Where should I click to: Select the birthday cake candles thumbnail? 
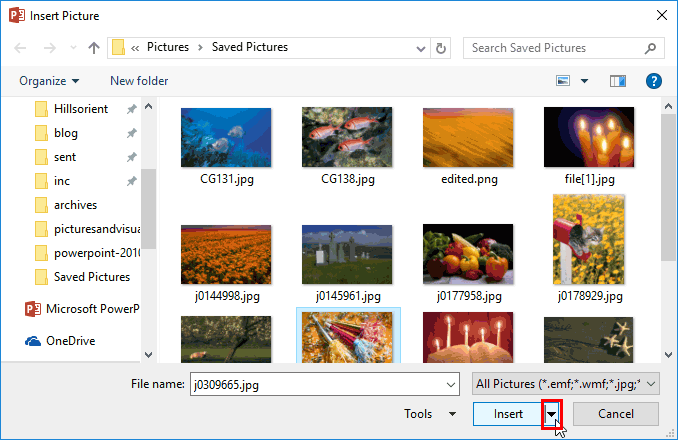(468, 337)
